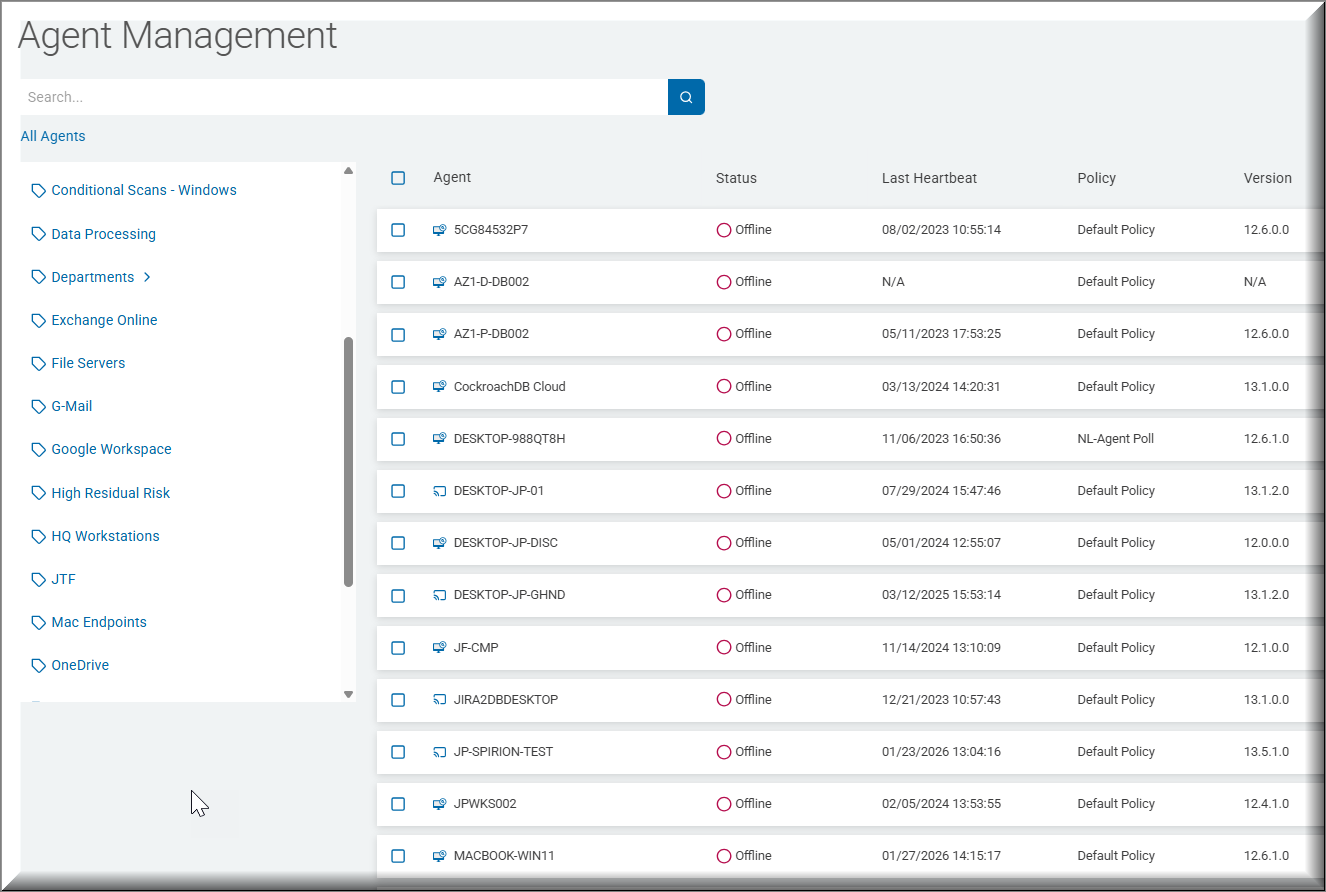The image size is (1326, 892).
Task: Click the cast-style icon for DESKTOP-JP-01
Action: [x=439, y=491]
